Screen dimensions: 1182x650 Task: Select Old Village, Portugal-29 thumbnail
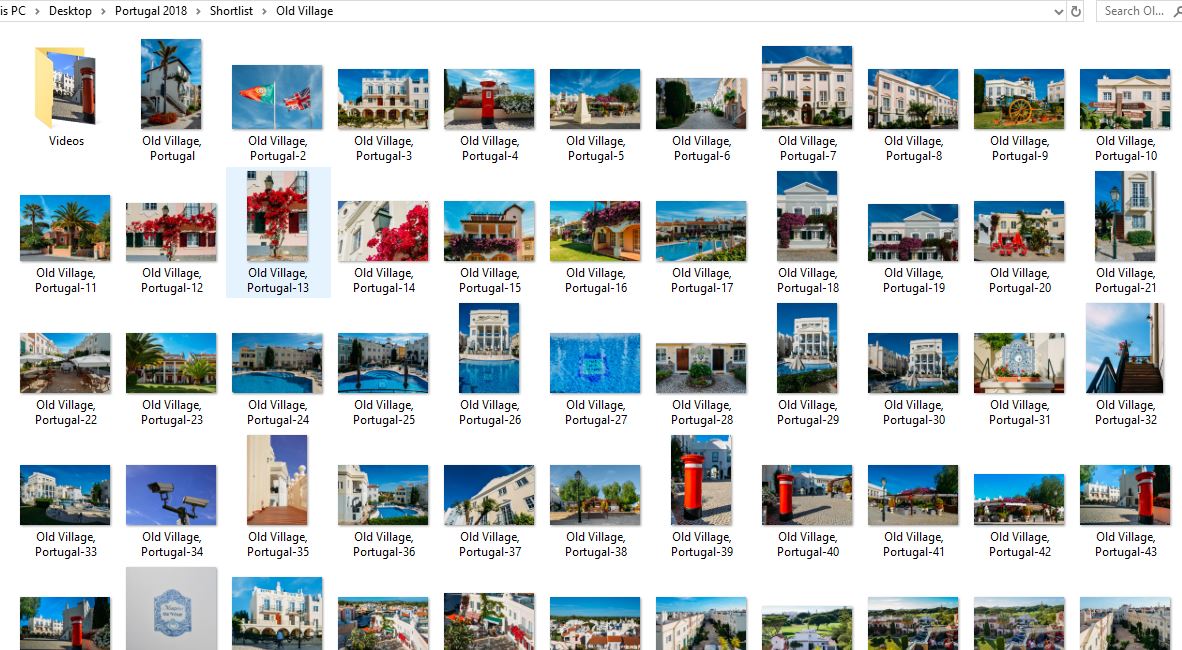pos(807,348)
